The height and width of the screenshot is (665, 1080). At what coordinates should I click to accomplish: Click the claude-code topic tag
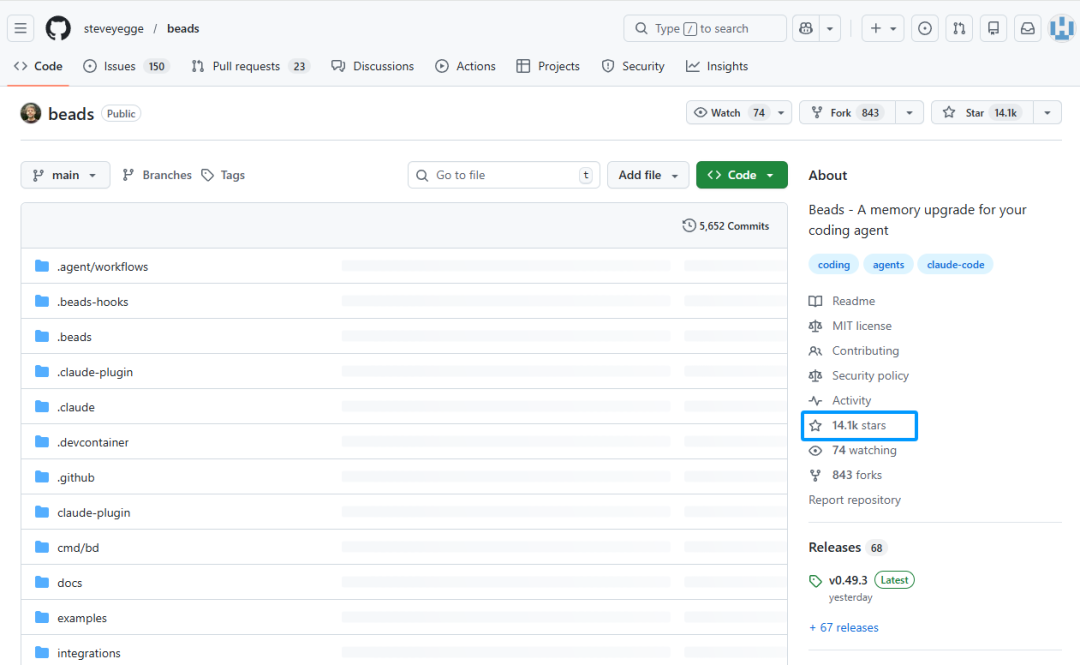955,265
